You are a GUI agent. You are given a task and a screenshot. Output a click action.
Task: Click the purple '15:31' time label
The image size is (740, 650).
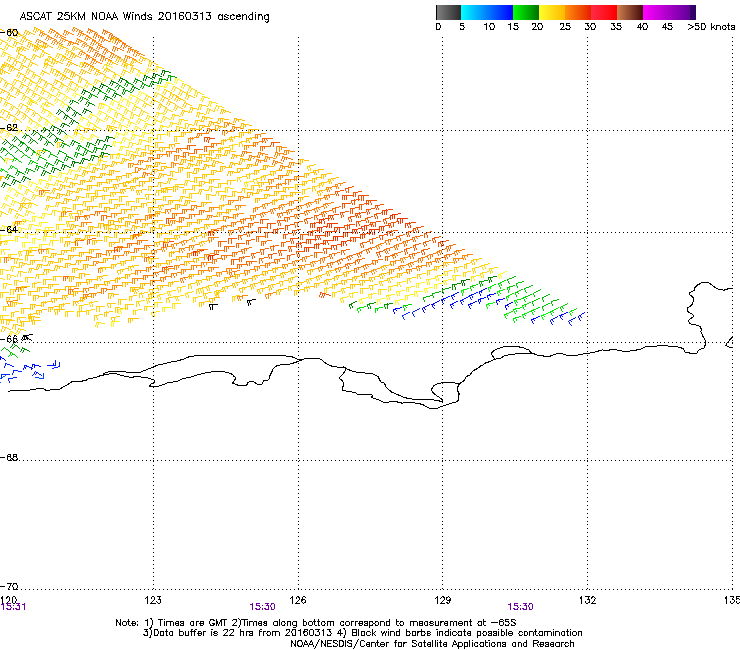coord(13,607)
